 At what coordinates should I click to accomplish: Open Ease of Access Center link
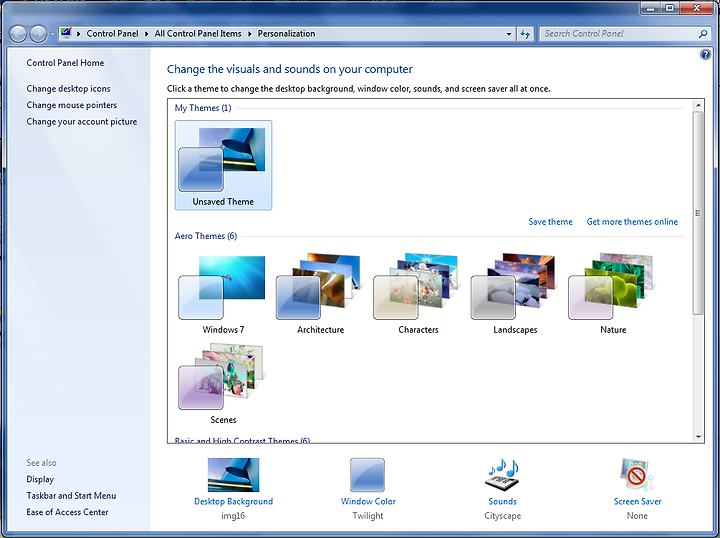click(67, 512)
